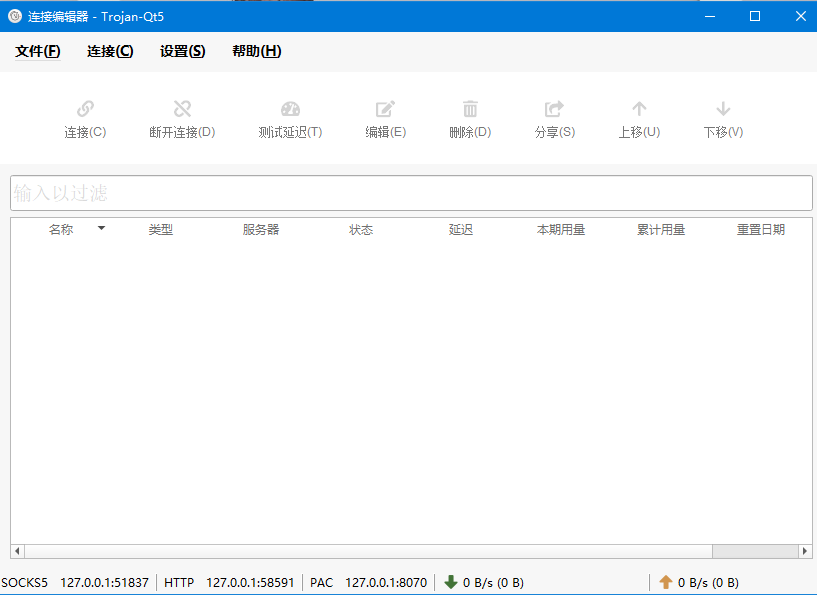The image size is (817, 595).
Task: Sort by the 本期用量 column header
Action: pyautogui.click(x=561, y=230)
